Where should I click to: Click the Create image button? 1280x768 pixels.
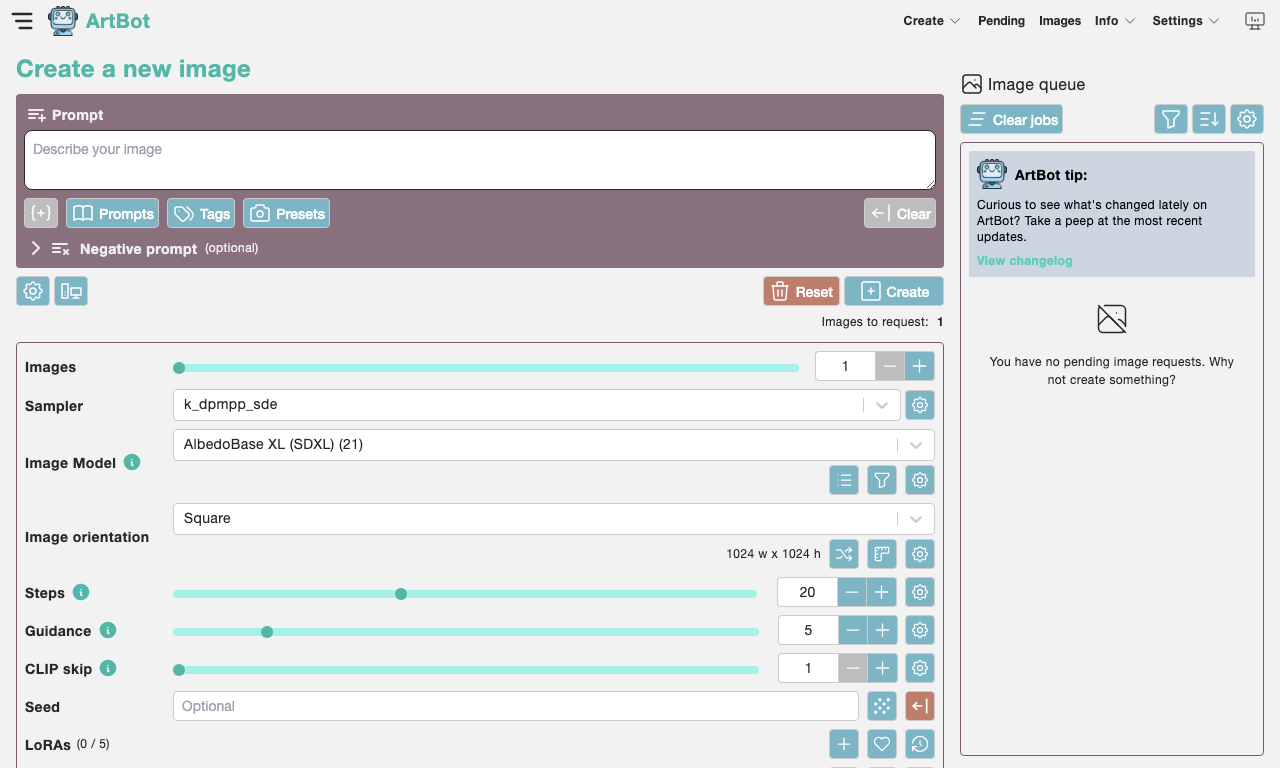(894, 291)
